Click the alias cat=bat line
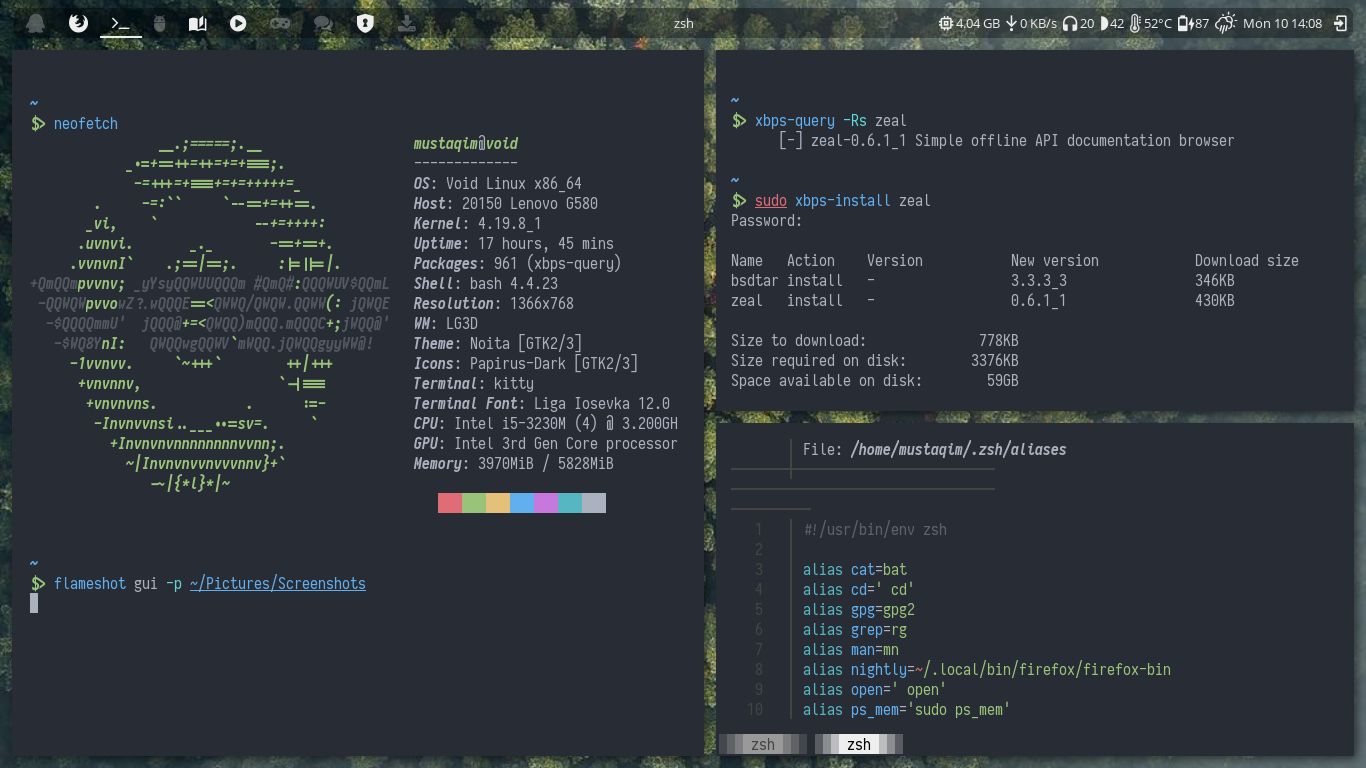This screenshot has width=1366, height=768. click(x=855, y=570)
